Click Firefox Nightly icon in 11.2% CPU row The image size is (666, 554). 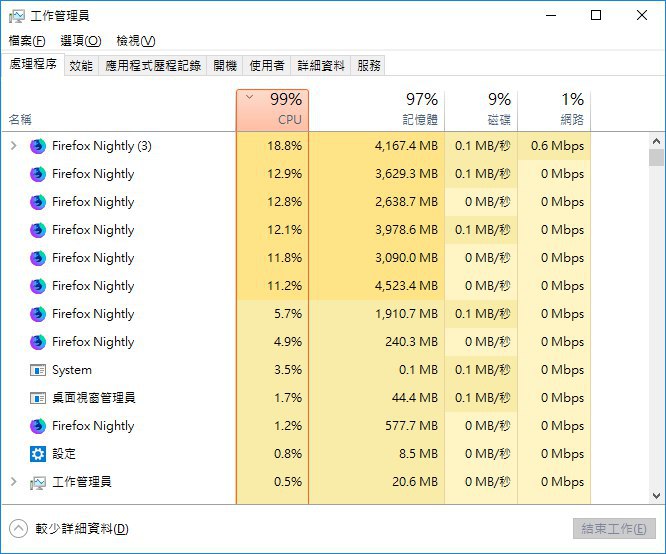click(x=38, y=286)
